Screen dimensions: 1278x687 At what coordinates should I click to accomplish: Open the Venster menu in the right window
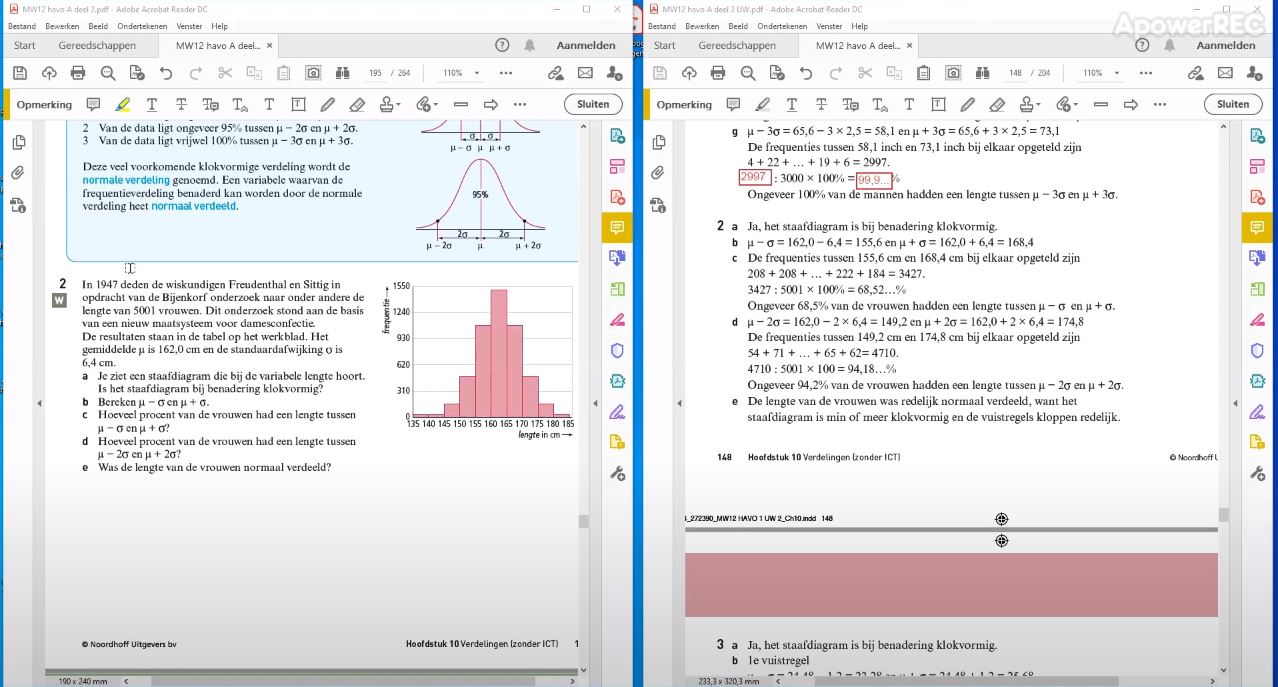tap(829, 26)
